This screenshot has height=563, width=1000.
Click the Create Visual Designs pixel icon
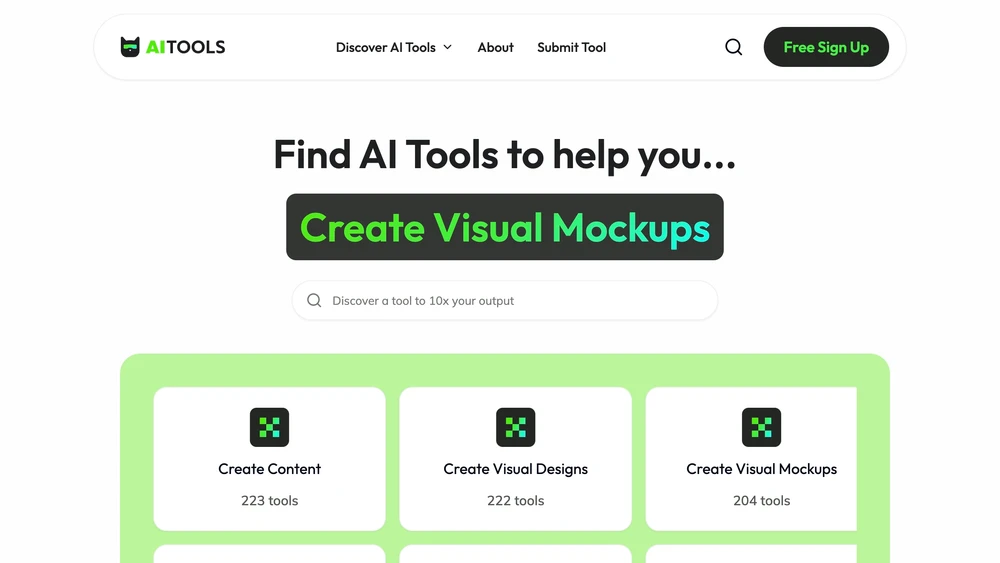pyautogui.click(x=515, y=427)
